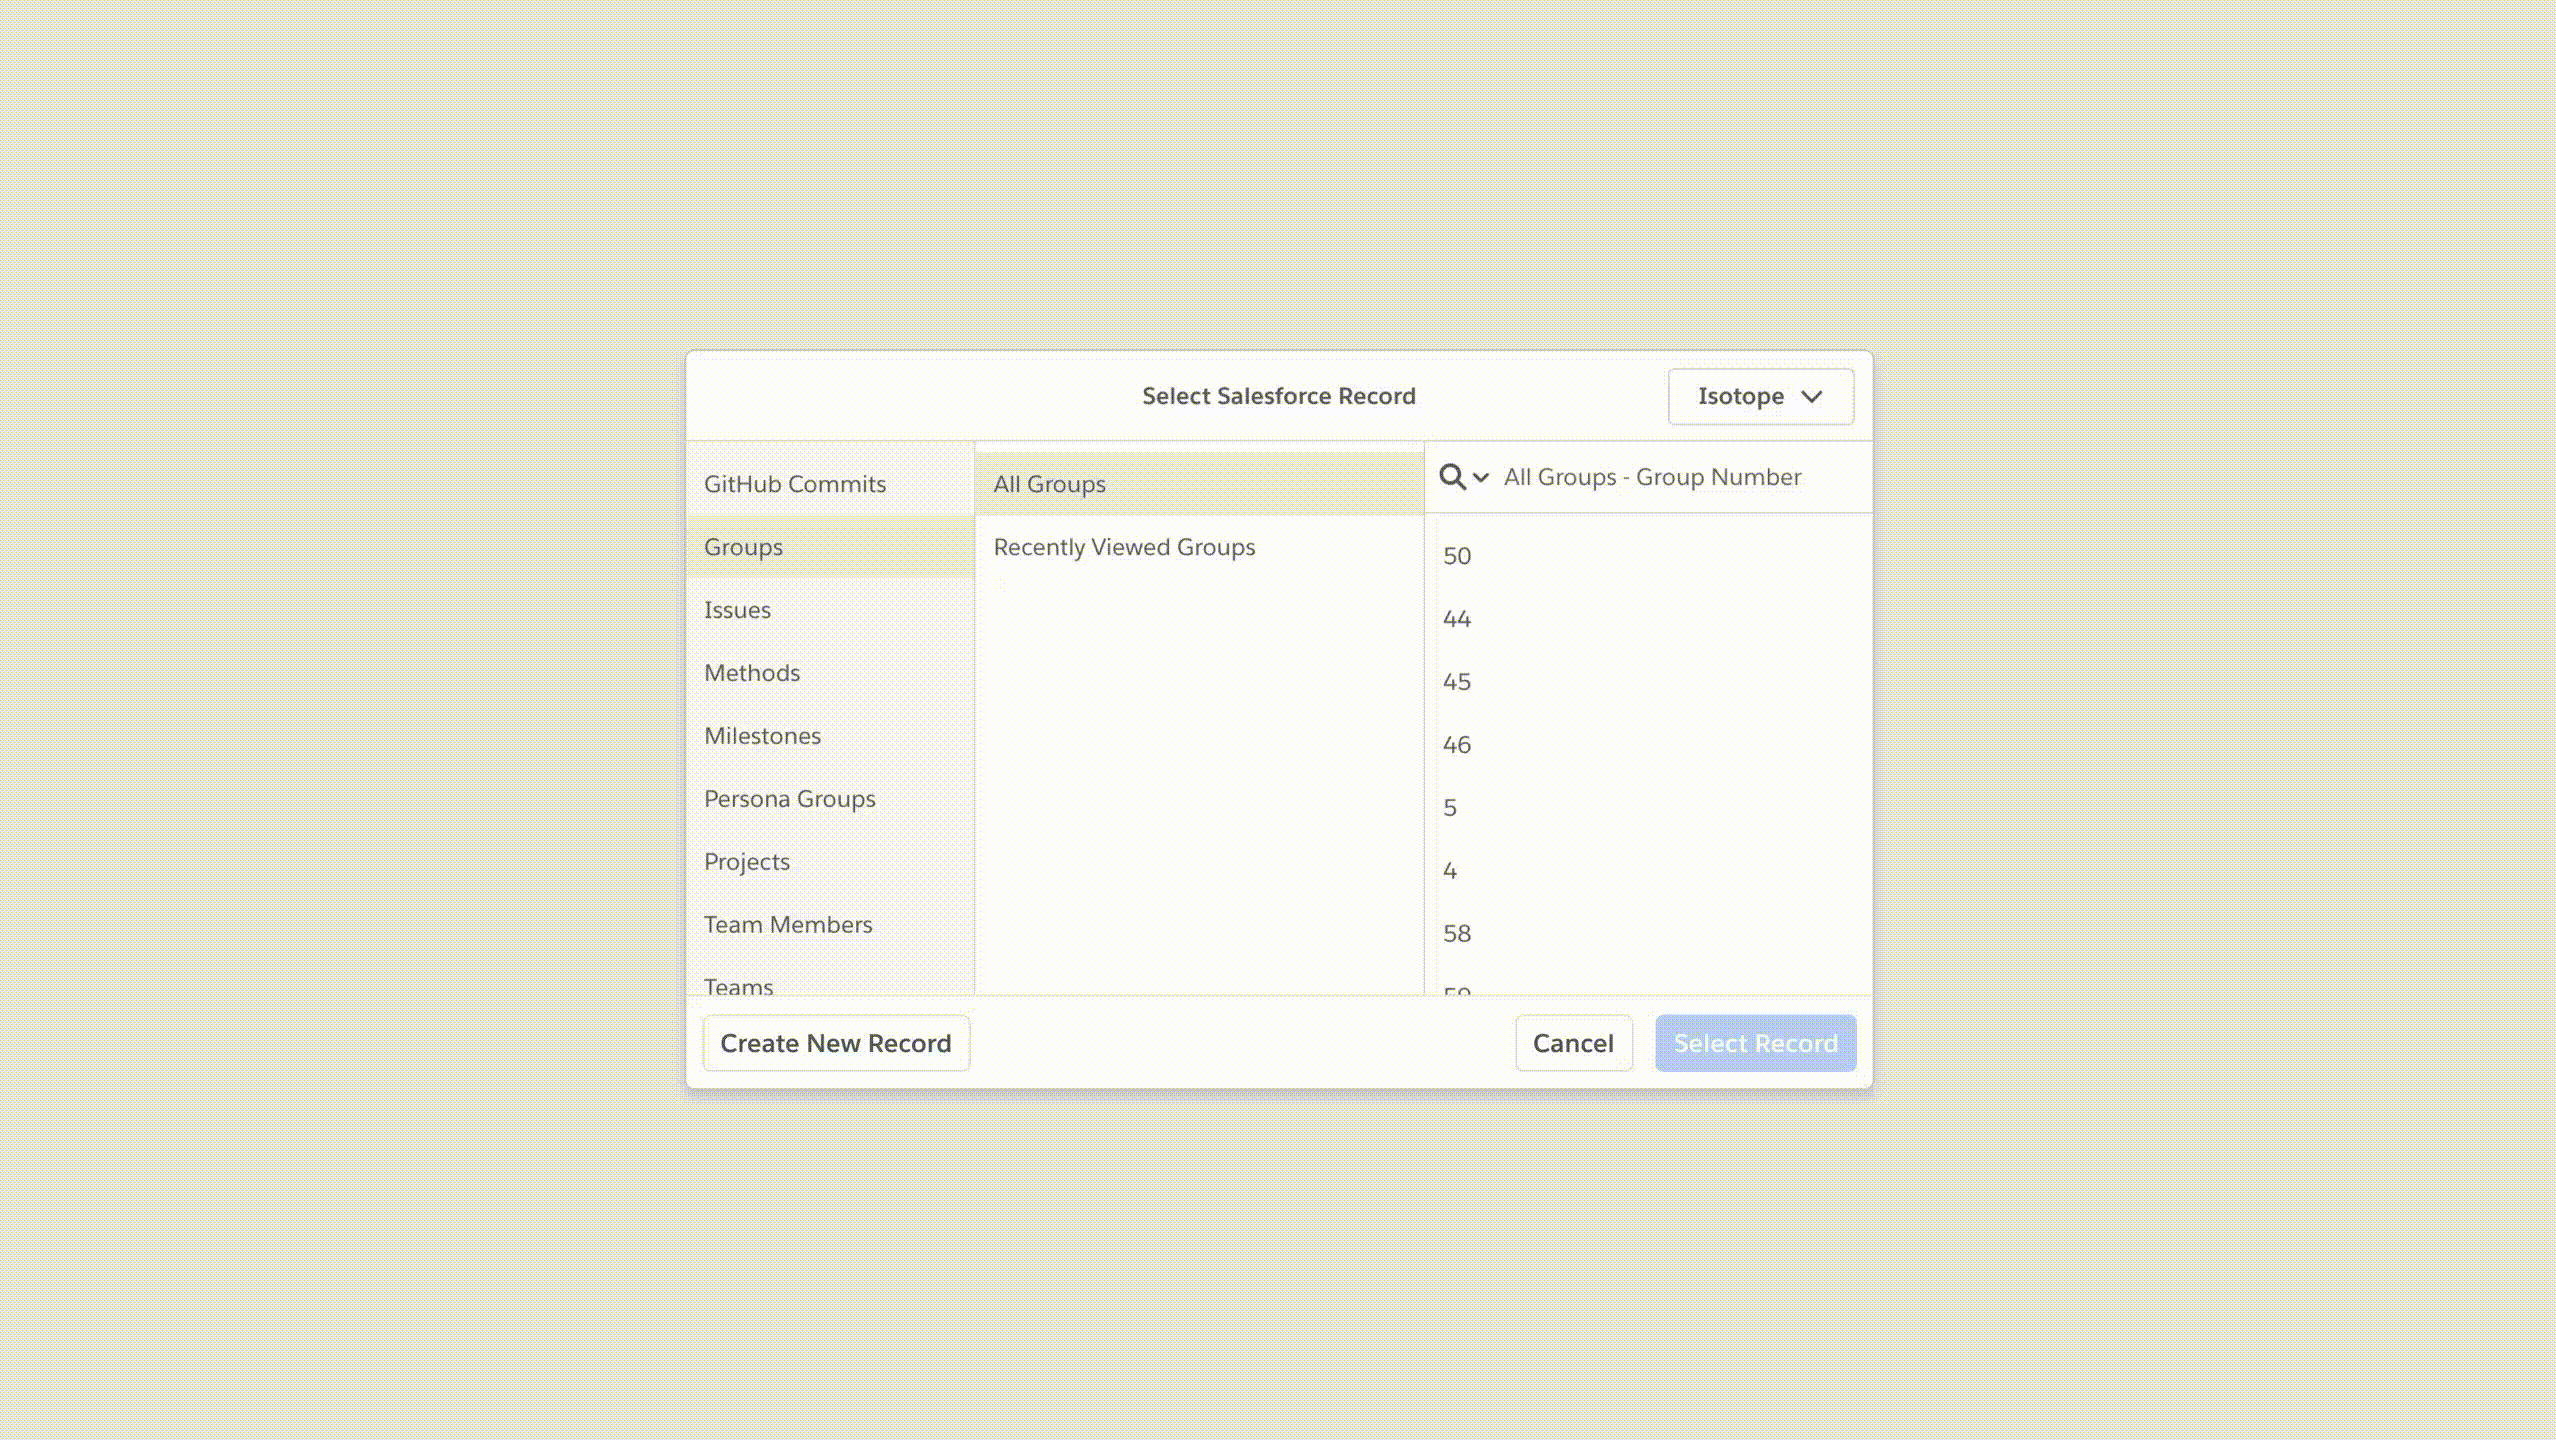2556x1440 pixels.
Task: Click Create New Record button
Action: [835, 1043]
